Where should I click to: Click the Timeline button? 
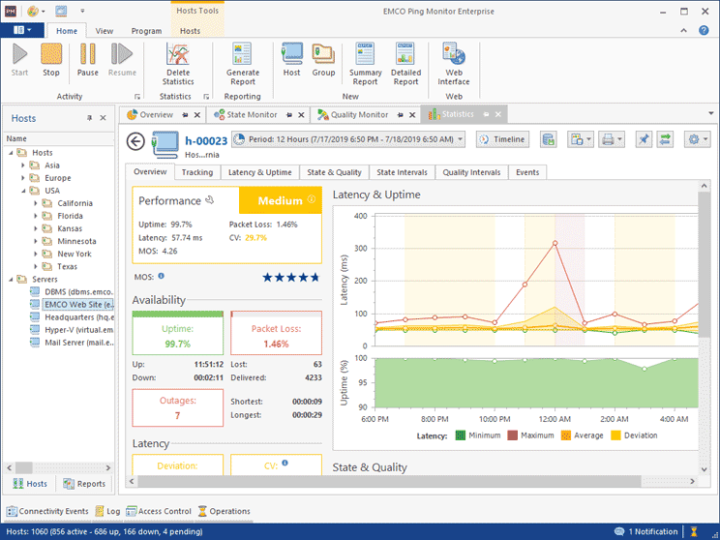pyautogui.click(x=502, y=139)
